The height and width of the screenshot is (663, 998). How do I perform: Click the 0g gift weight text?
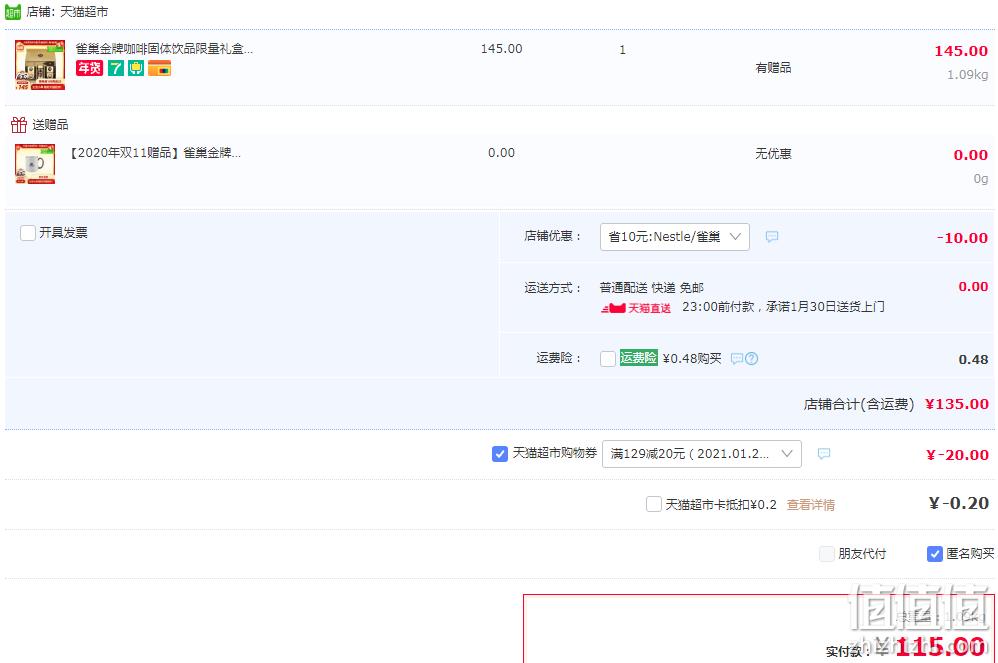(981, 179)
